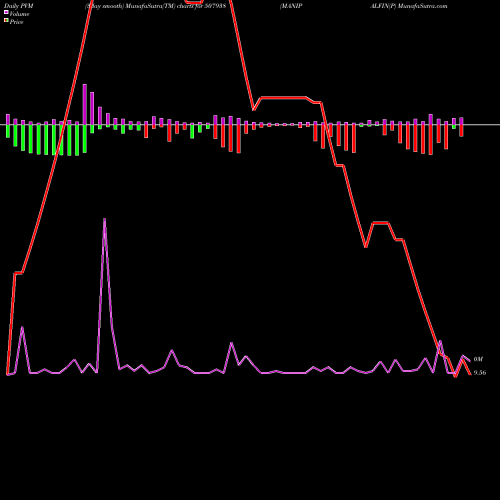Click the 'Daily PVM' chart title

click(19, 6)
